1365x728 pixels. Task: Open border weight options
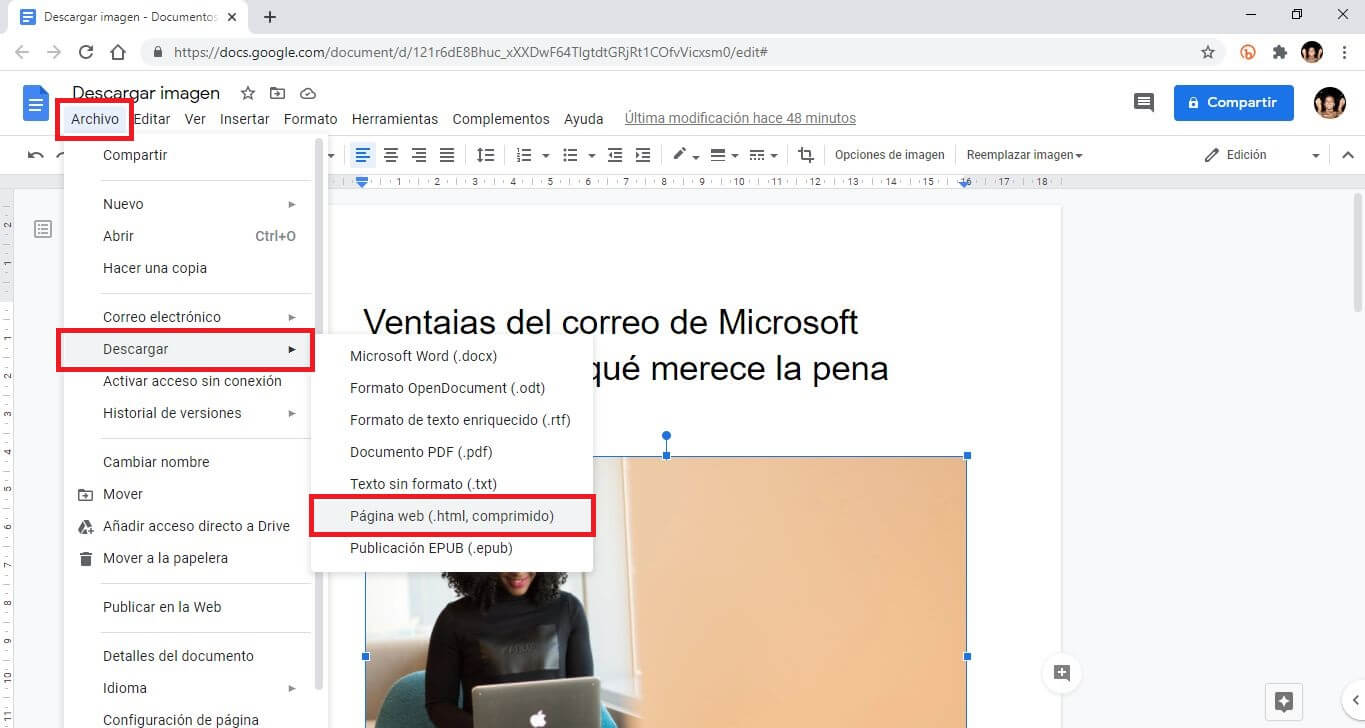point(724,155)
